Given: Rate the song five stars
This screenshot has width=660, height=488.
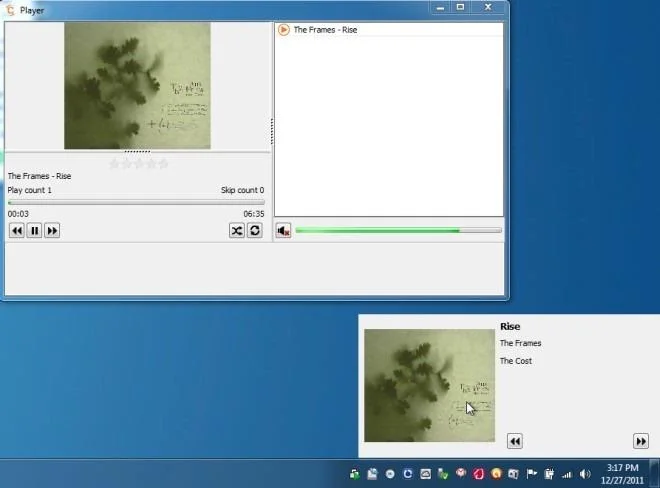Looking at the screenshot, I should click(164, 164).
